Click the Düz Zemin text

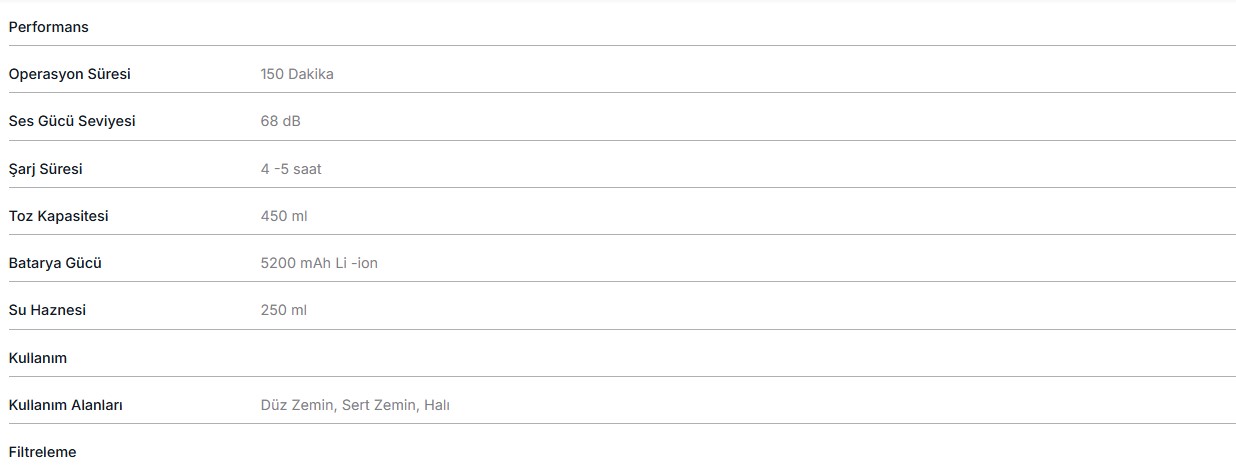coord(296,405)
